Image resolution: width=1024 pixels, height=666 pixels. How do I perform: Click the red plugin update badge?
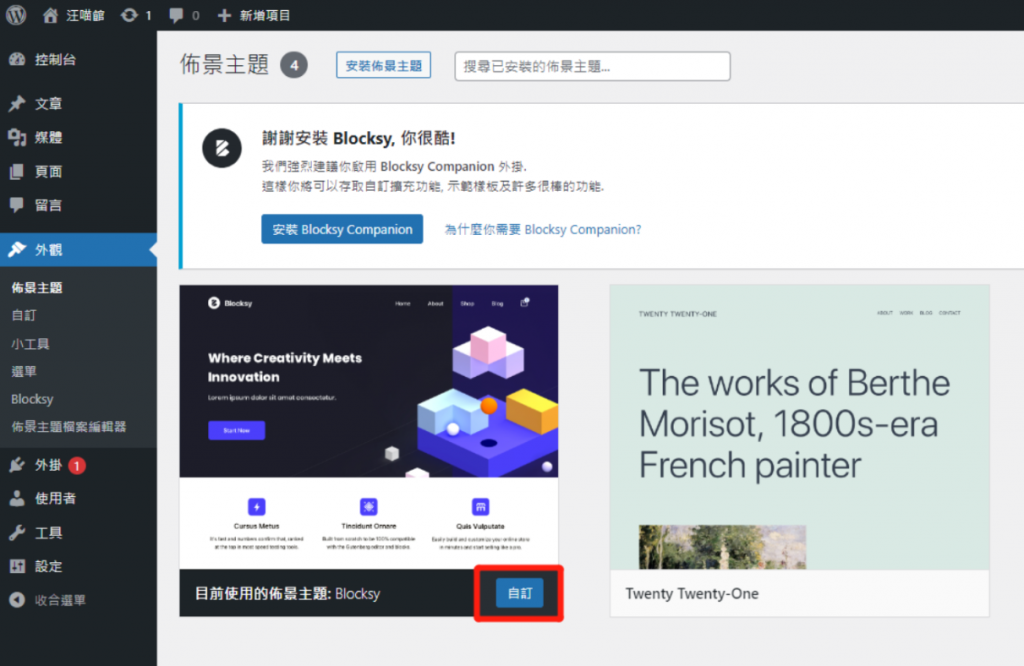[x=77, y=466]
